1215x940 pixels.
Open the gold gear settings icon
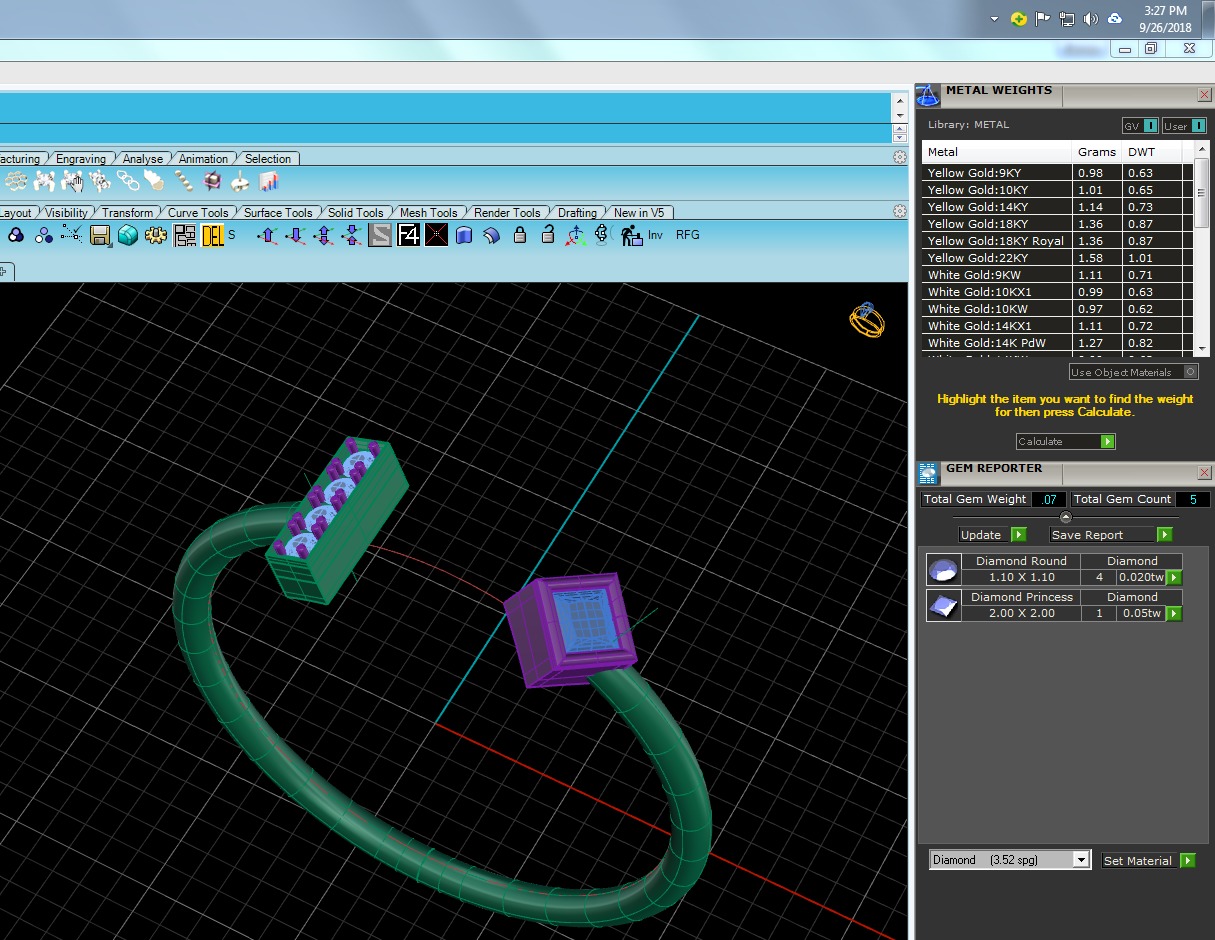pos(155,235)
